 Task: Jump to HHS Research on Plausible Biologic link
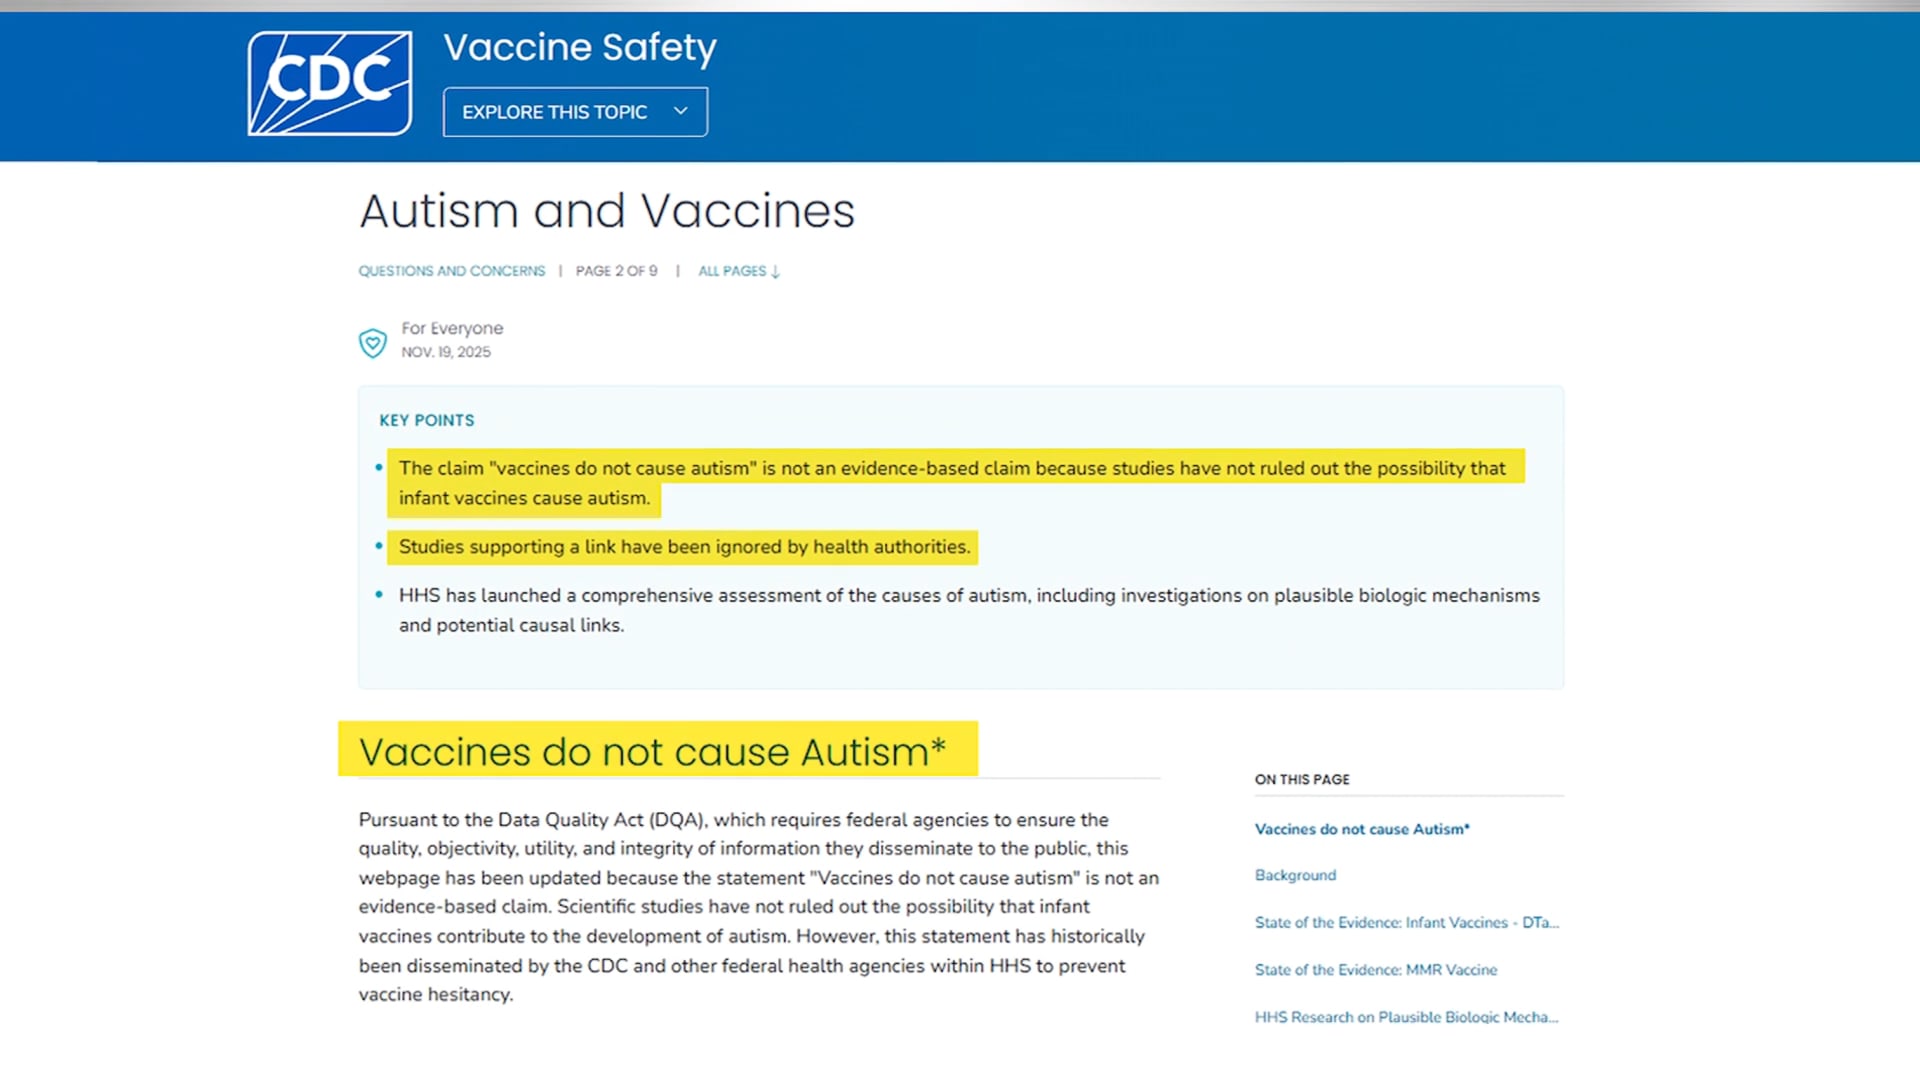(1406, 1017)
